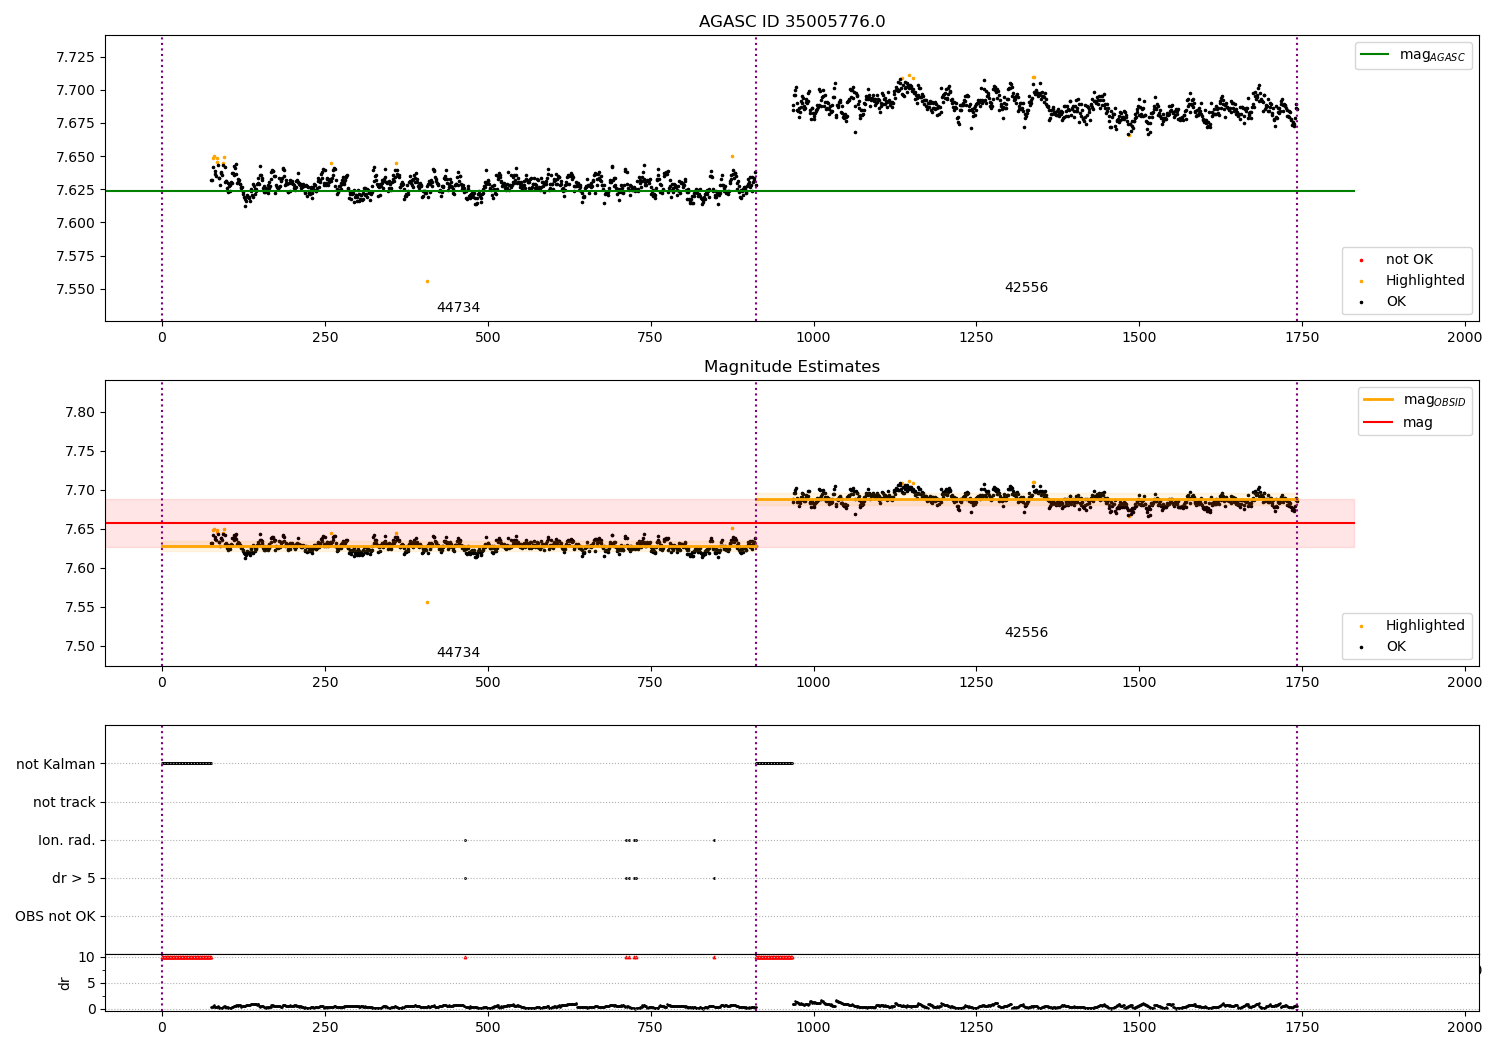Screen dimensions: 1500x1050
Task: Click 42556 label in the Magnitude Estimates plot
Action: point(1026,633)
